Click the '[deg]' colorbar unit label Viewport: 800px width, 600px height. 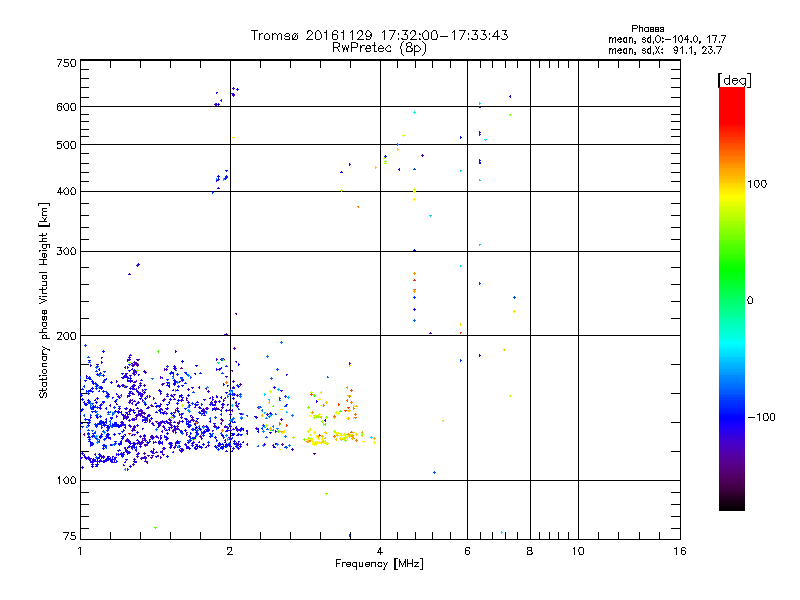pos(734,80)
